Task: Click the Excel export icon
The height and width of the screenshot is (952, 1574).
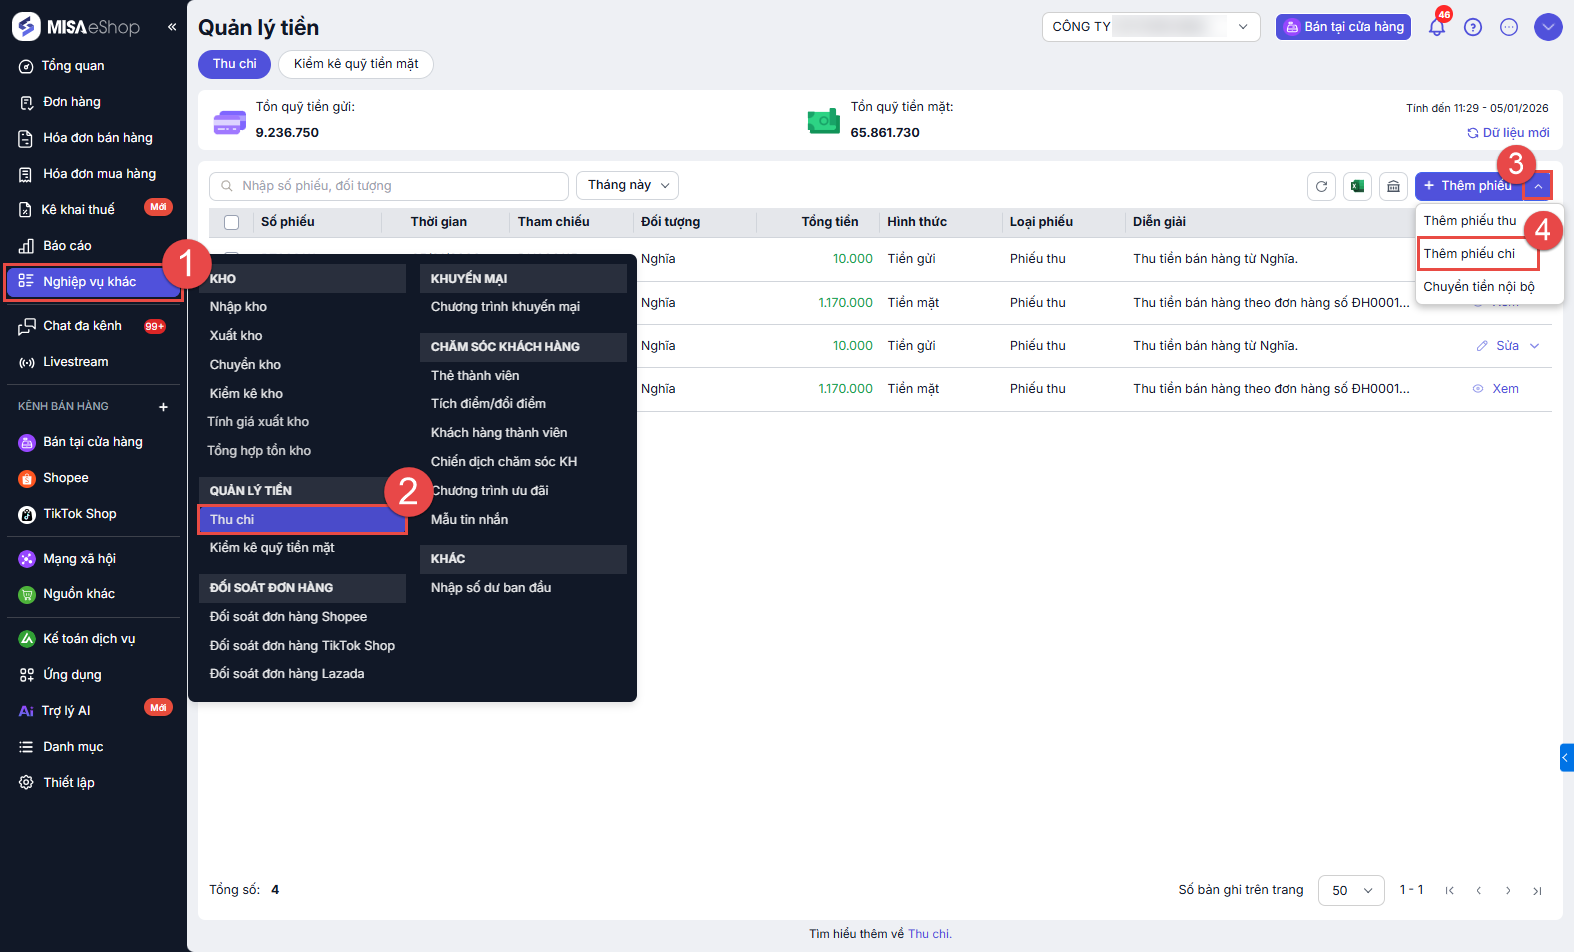Action: [x=1357, y=186]
